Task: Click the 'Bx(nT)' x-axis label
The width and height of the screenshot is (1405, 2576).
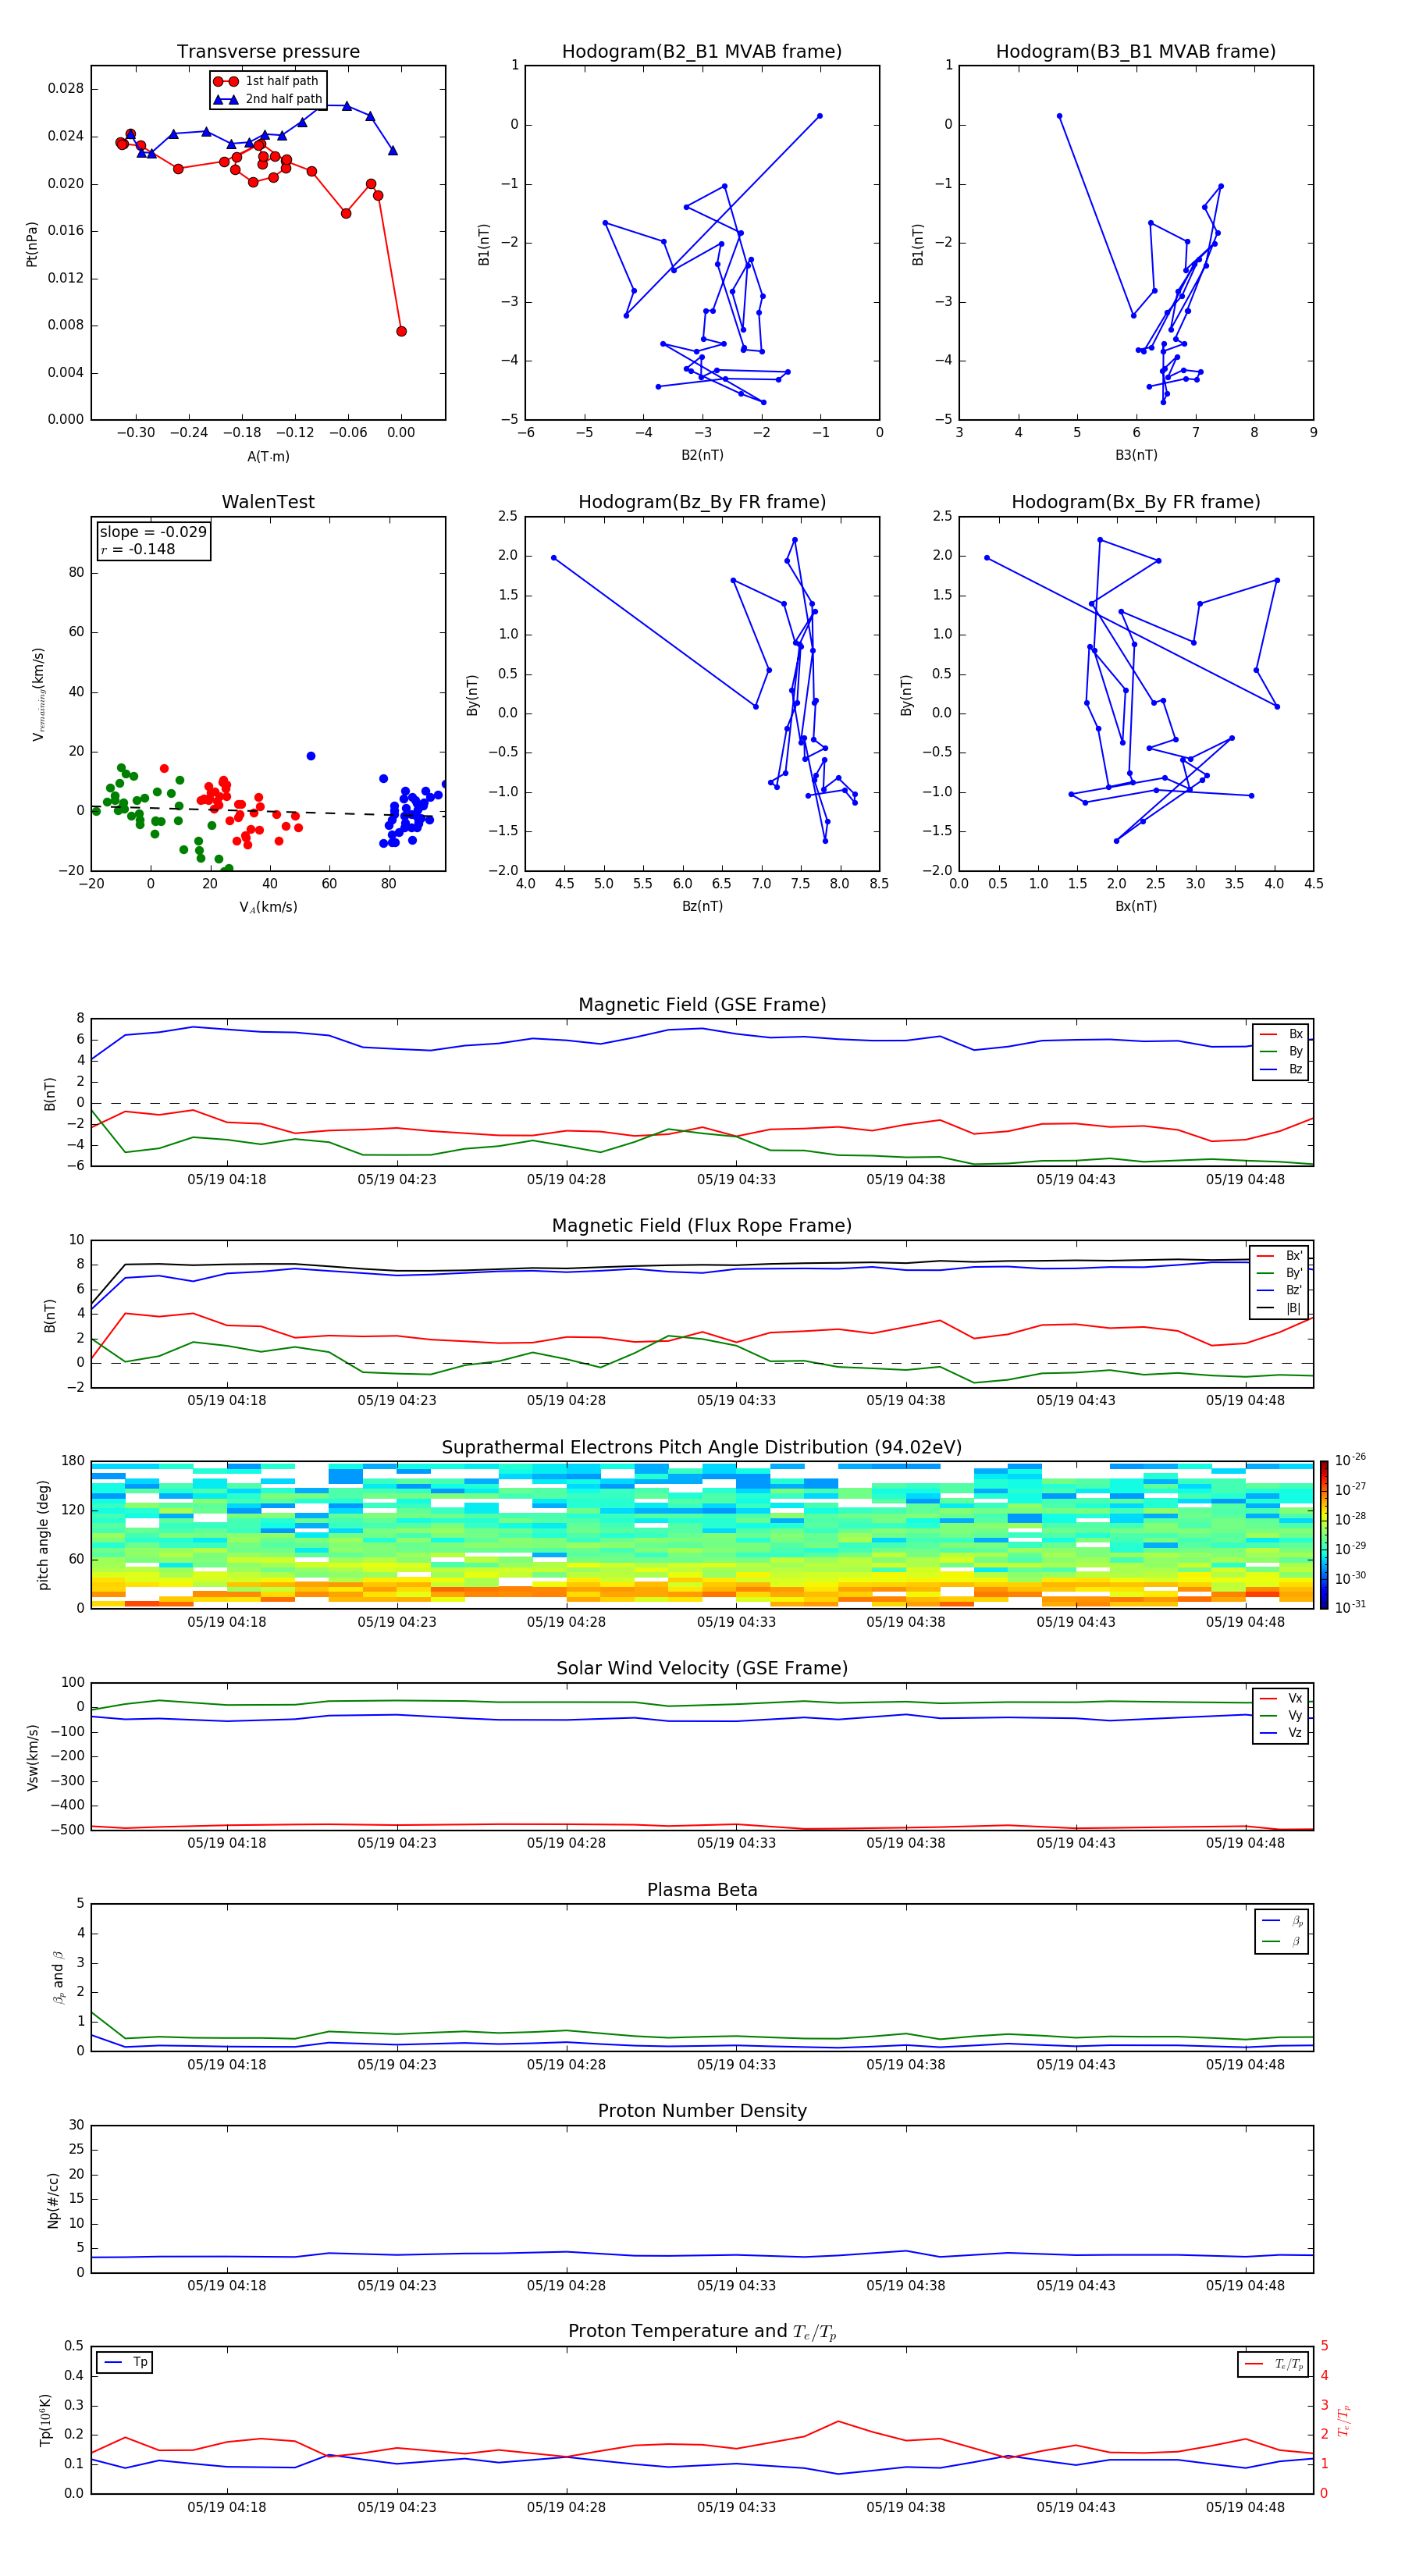Action: [x=1136, y=907]
